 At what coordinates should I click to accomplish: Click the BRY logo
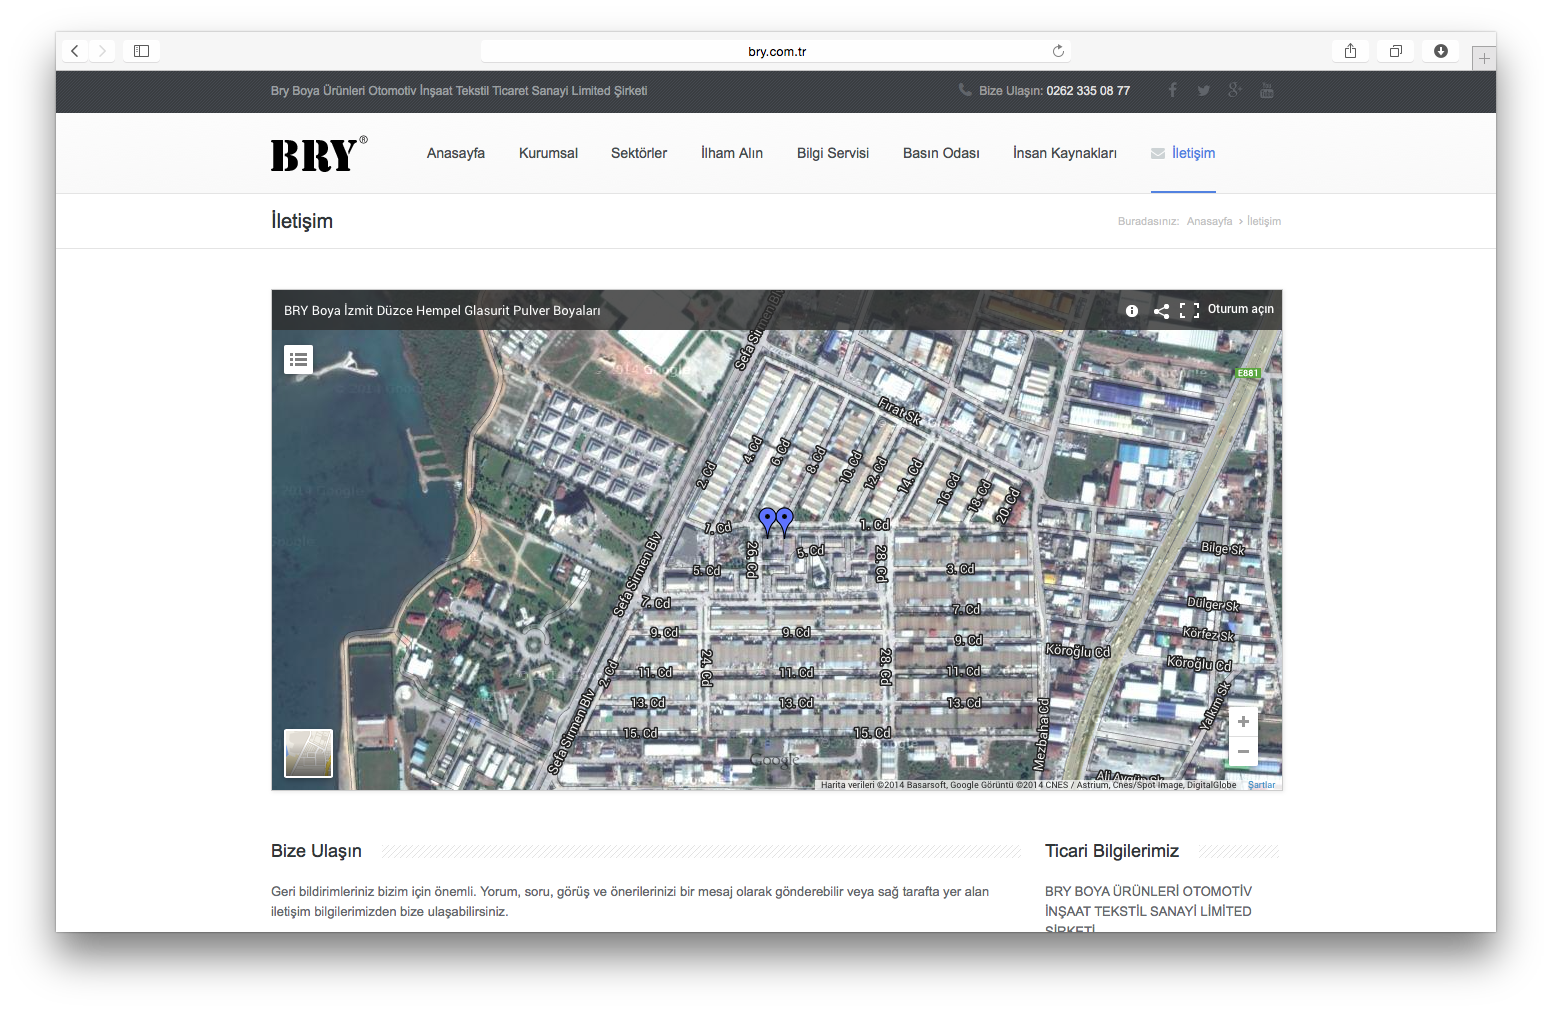tap(319, 154)
